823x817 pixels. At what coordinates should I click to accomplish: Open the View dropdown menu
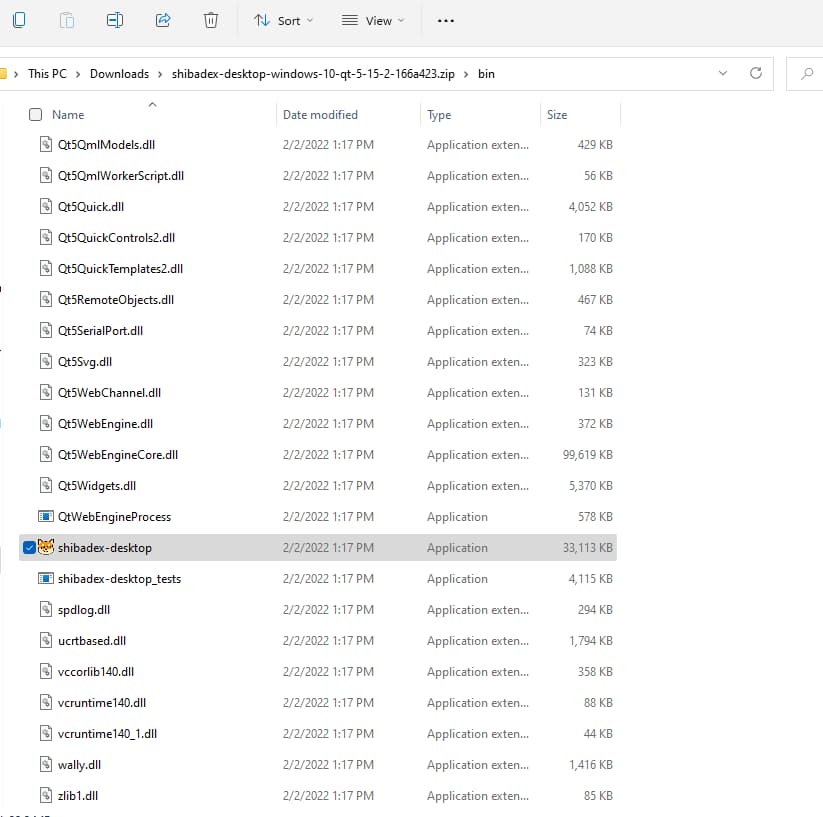(x=373, y=20)
